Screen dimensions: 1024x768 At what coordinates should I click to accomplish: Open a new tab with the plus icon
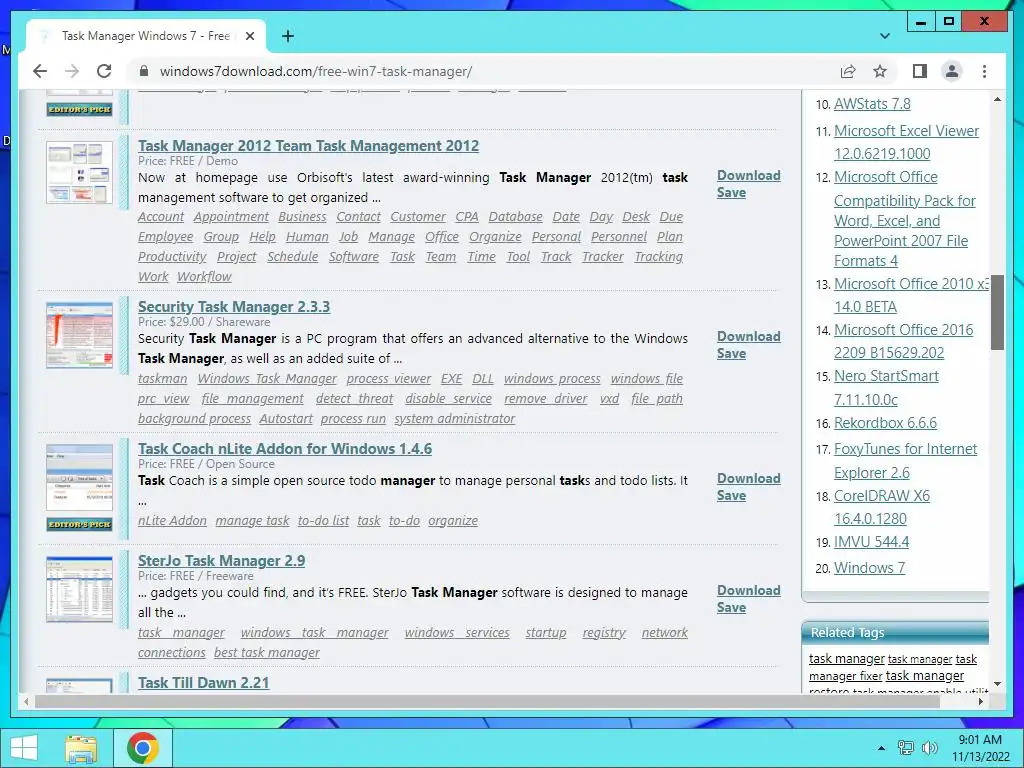click(x=287, y=36)
